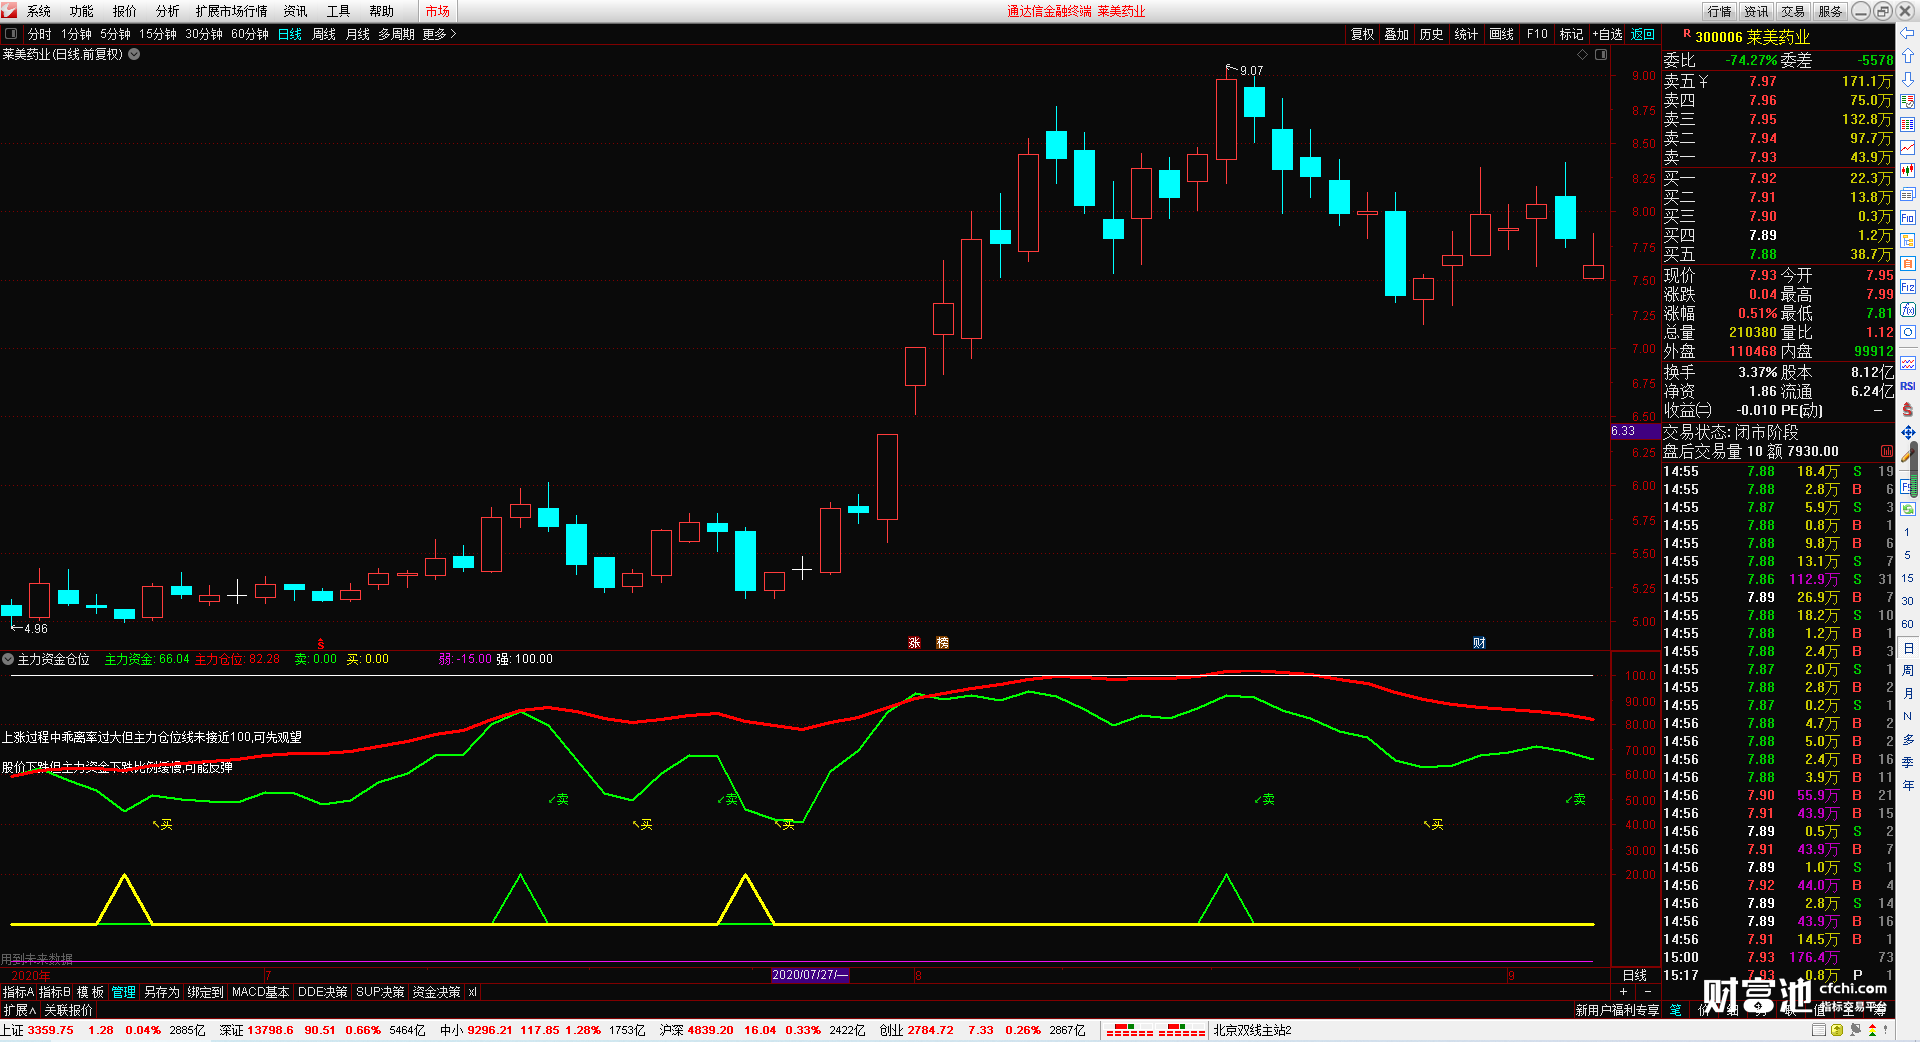Click the 涨 marker below the candlesticks
The image size is (1920, 1042).
coord(914,642)
